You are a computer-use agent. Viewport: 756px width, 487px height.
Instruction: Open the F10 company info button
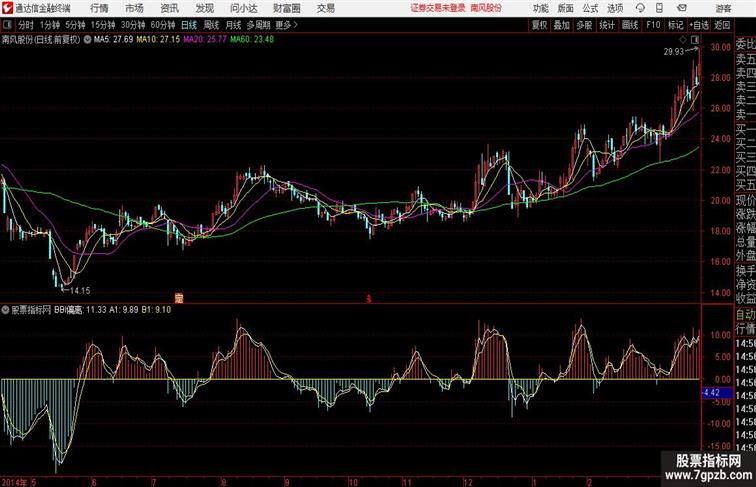(653, 25)
